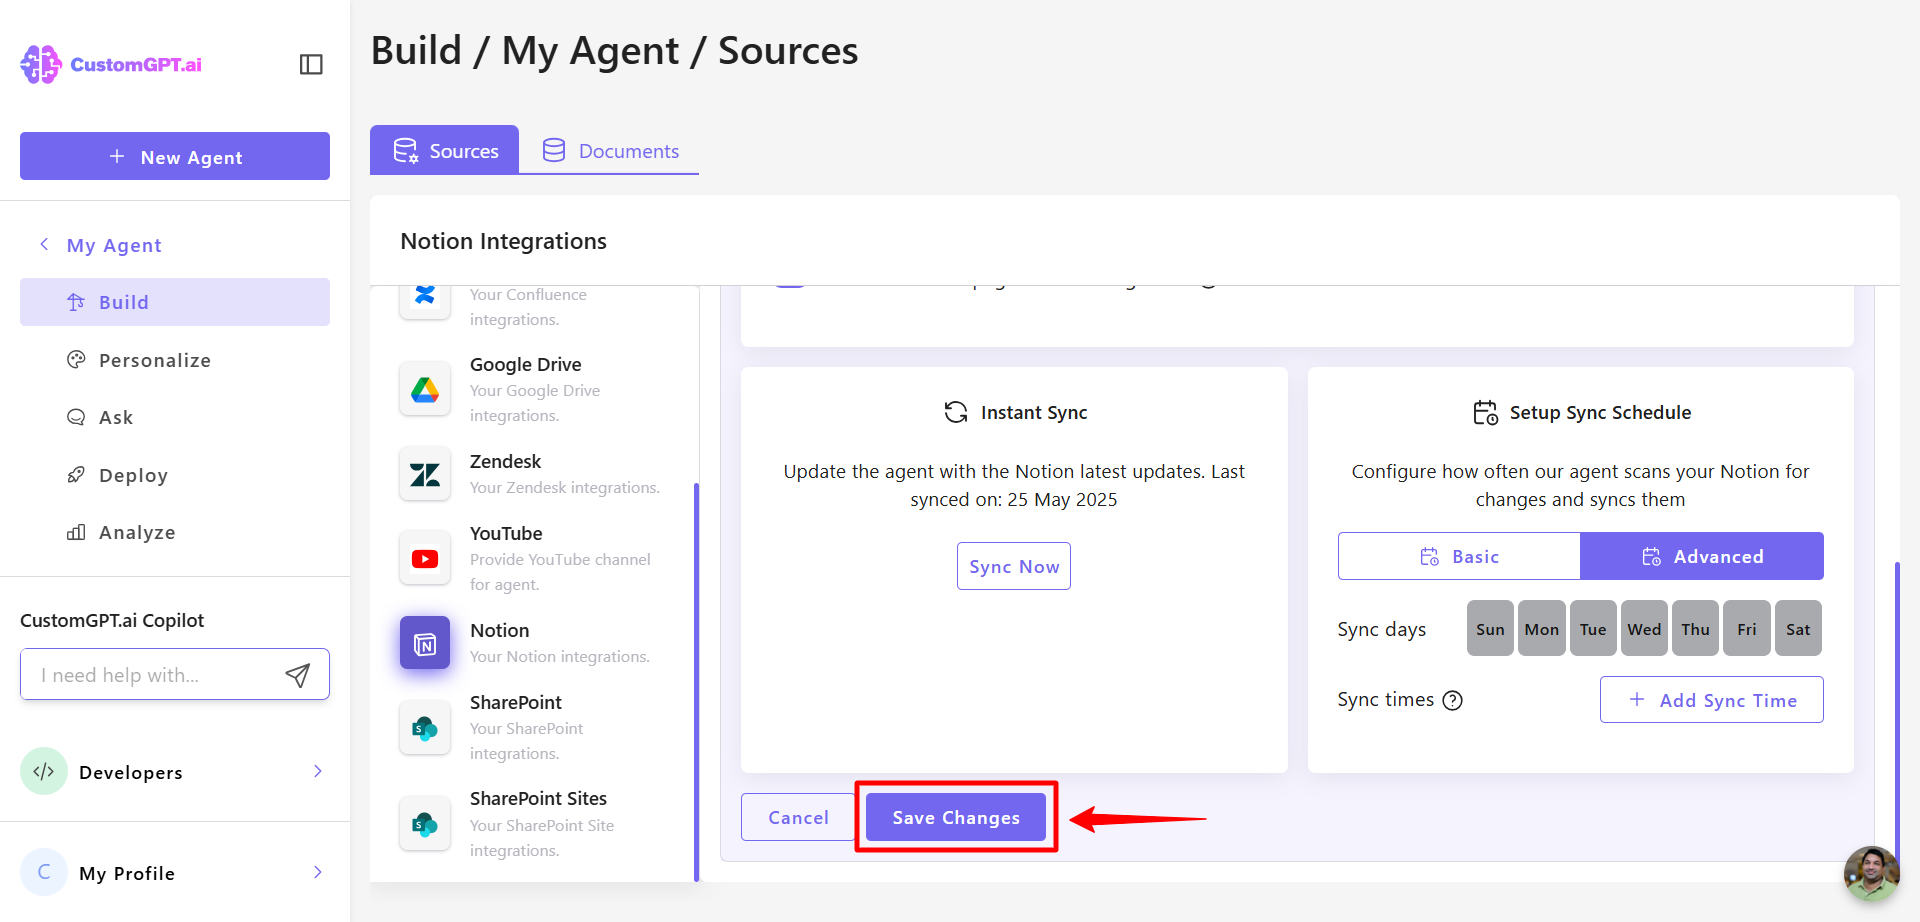The image size is (1920, 922).
Task: Select the Notion integration icon
Action: coord(425,643)
